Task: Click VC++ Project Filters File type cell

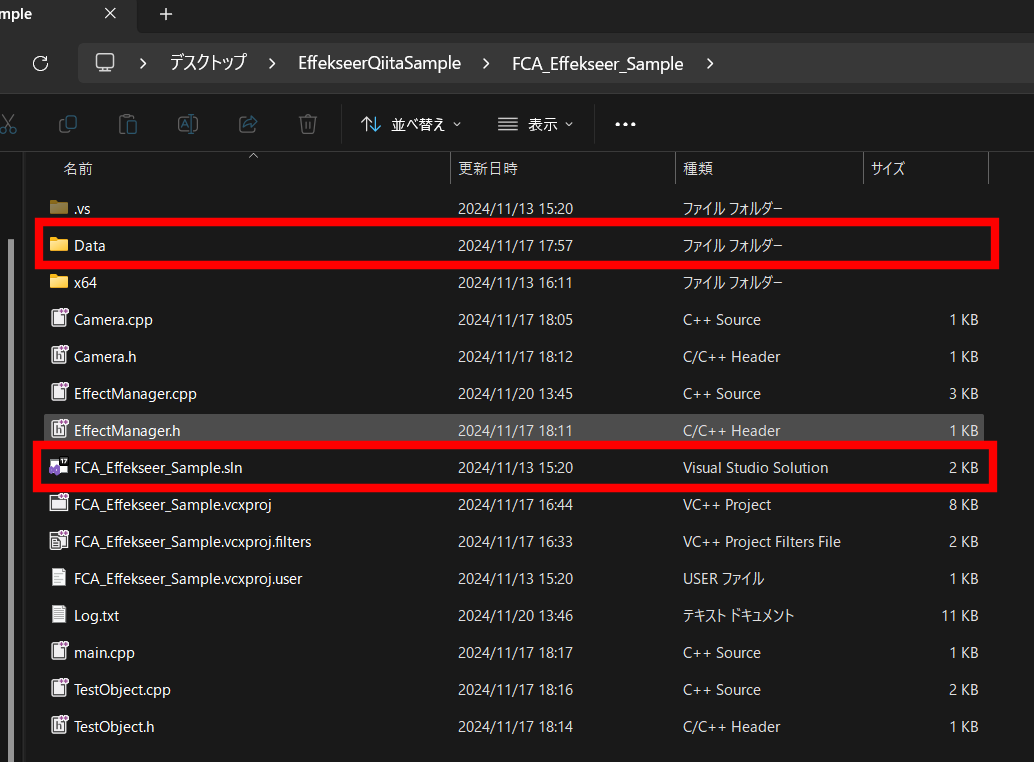Action: 762,542
